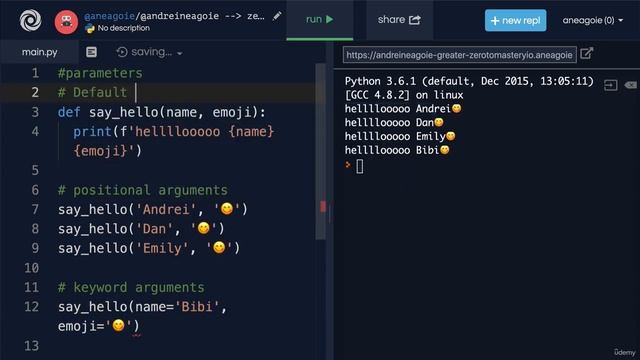Image resolution: width=640 pixels, height=360 pixels.
Task: Click the '[GCC 4.8.2] on linux' console line
Action: coord(404,95)
